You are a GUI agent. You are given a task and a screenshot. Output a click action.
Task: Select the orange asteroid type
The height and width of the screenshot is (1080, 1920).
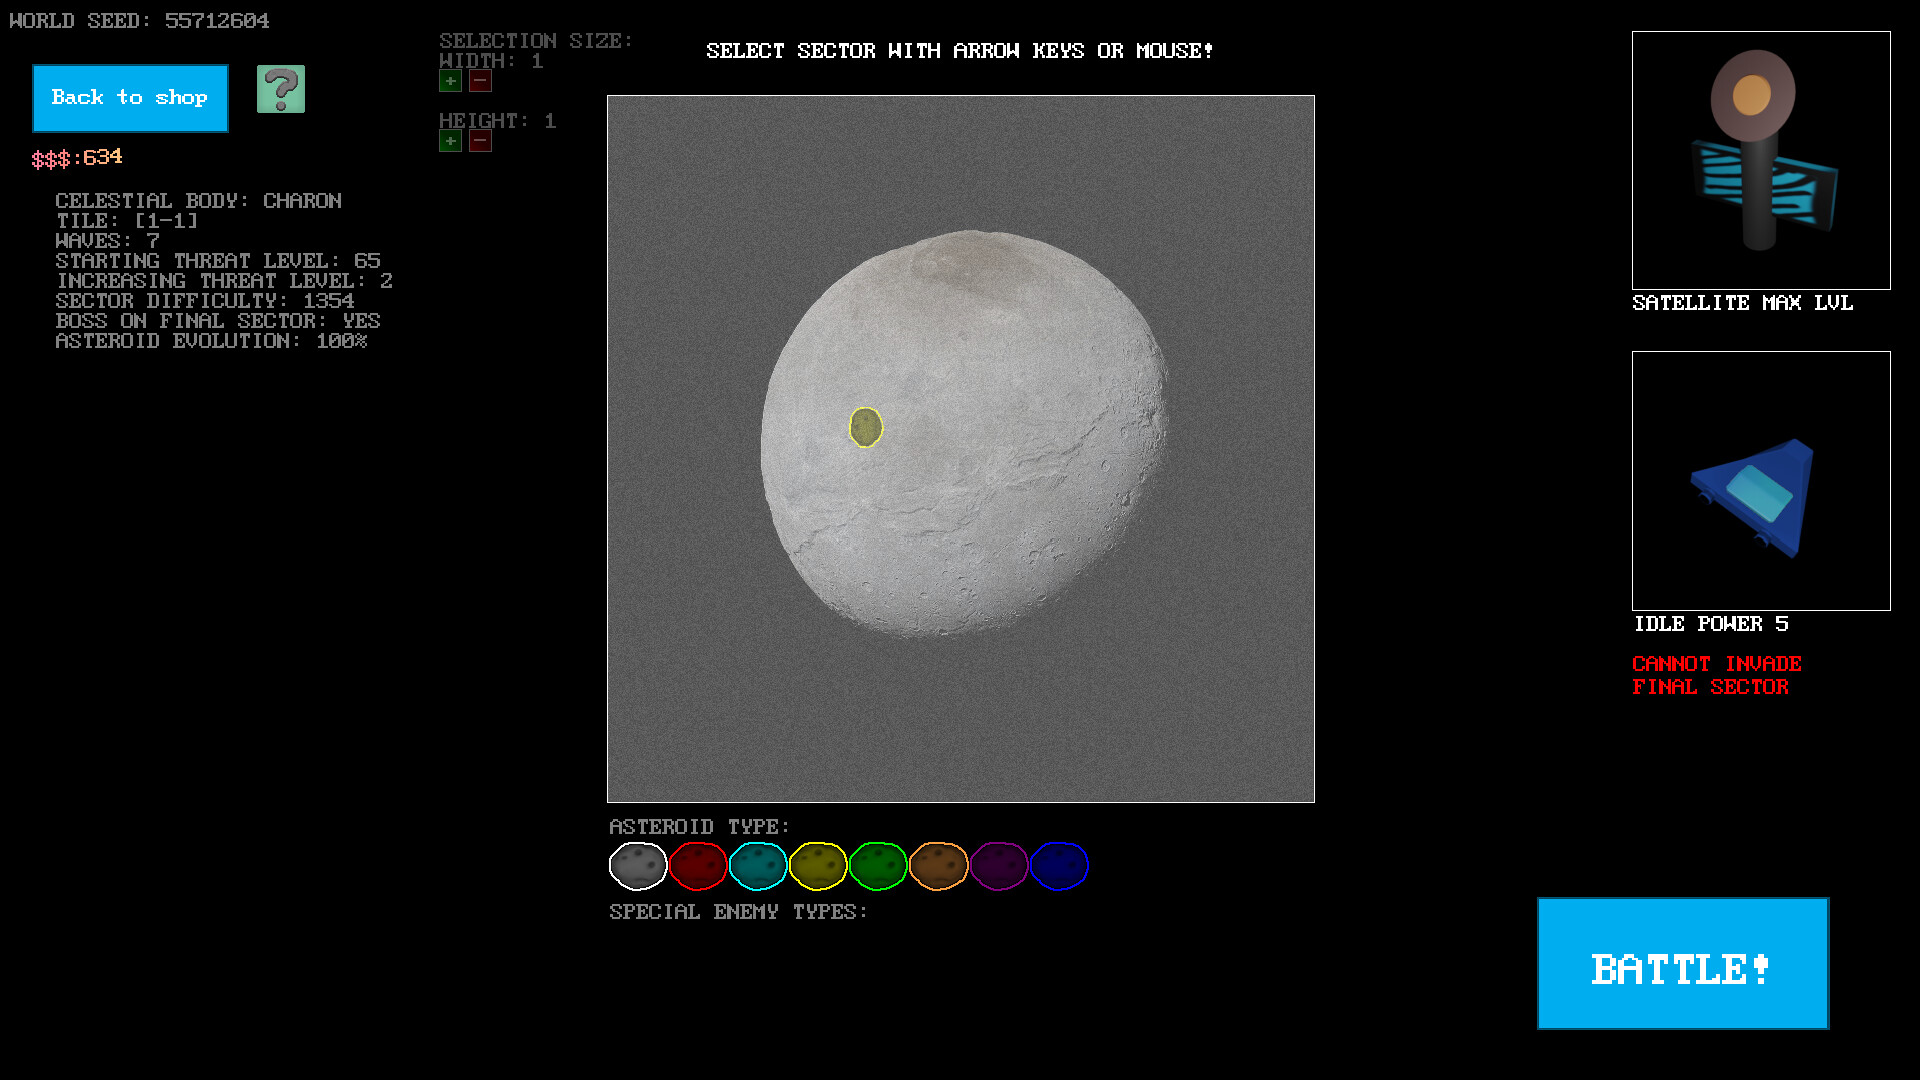(938, 866)
